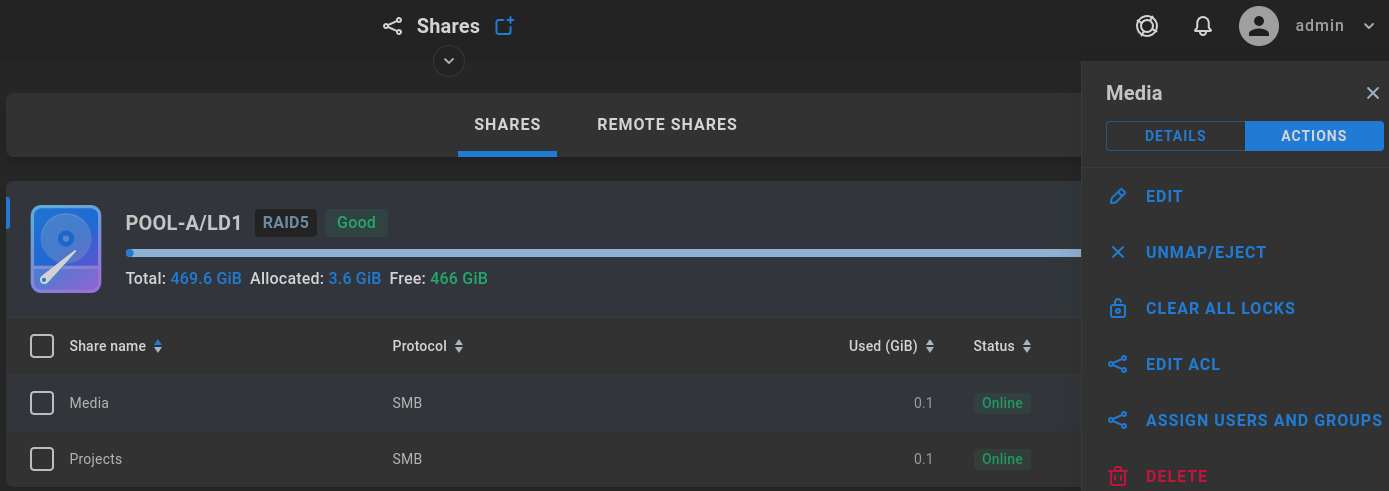1389x491 pixels.
Task: Toggle the select-all checkbox in the table header
Action: pos(42,346)
